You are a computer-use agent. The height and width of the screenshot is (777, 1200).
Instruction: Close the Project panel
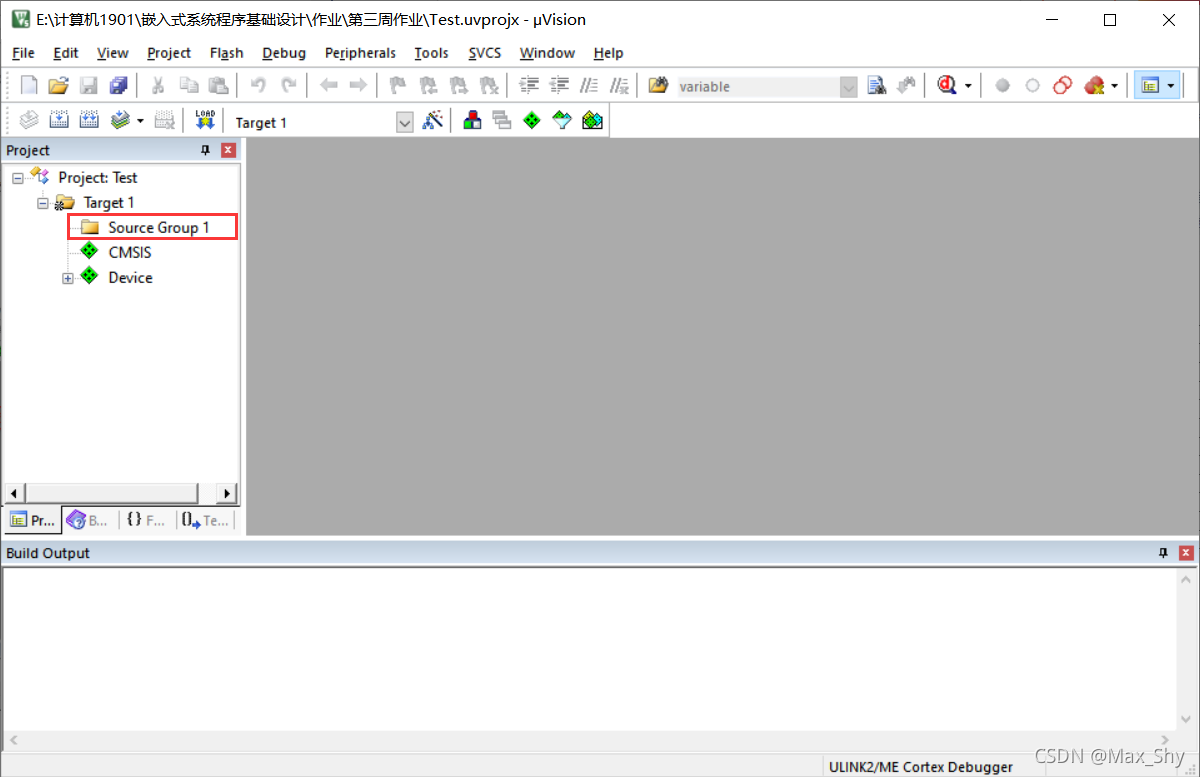pos(228,150)
